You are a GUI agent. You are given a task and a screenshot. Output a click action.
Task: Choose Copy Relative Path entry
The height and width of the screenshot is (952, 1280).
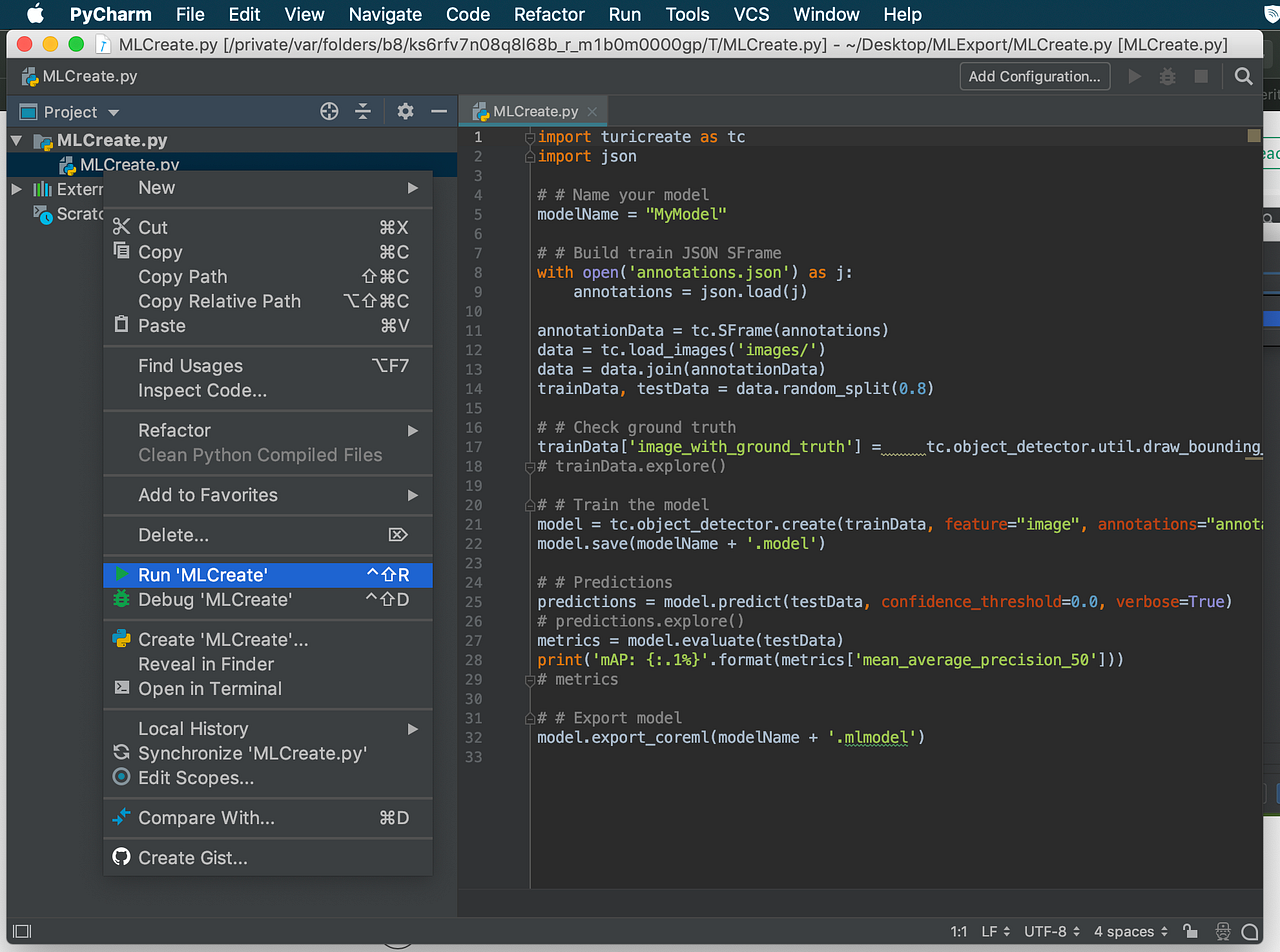(268, 301)
